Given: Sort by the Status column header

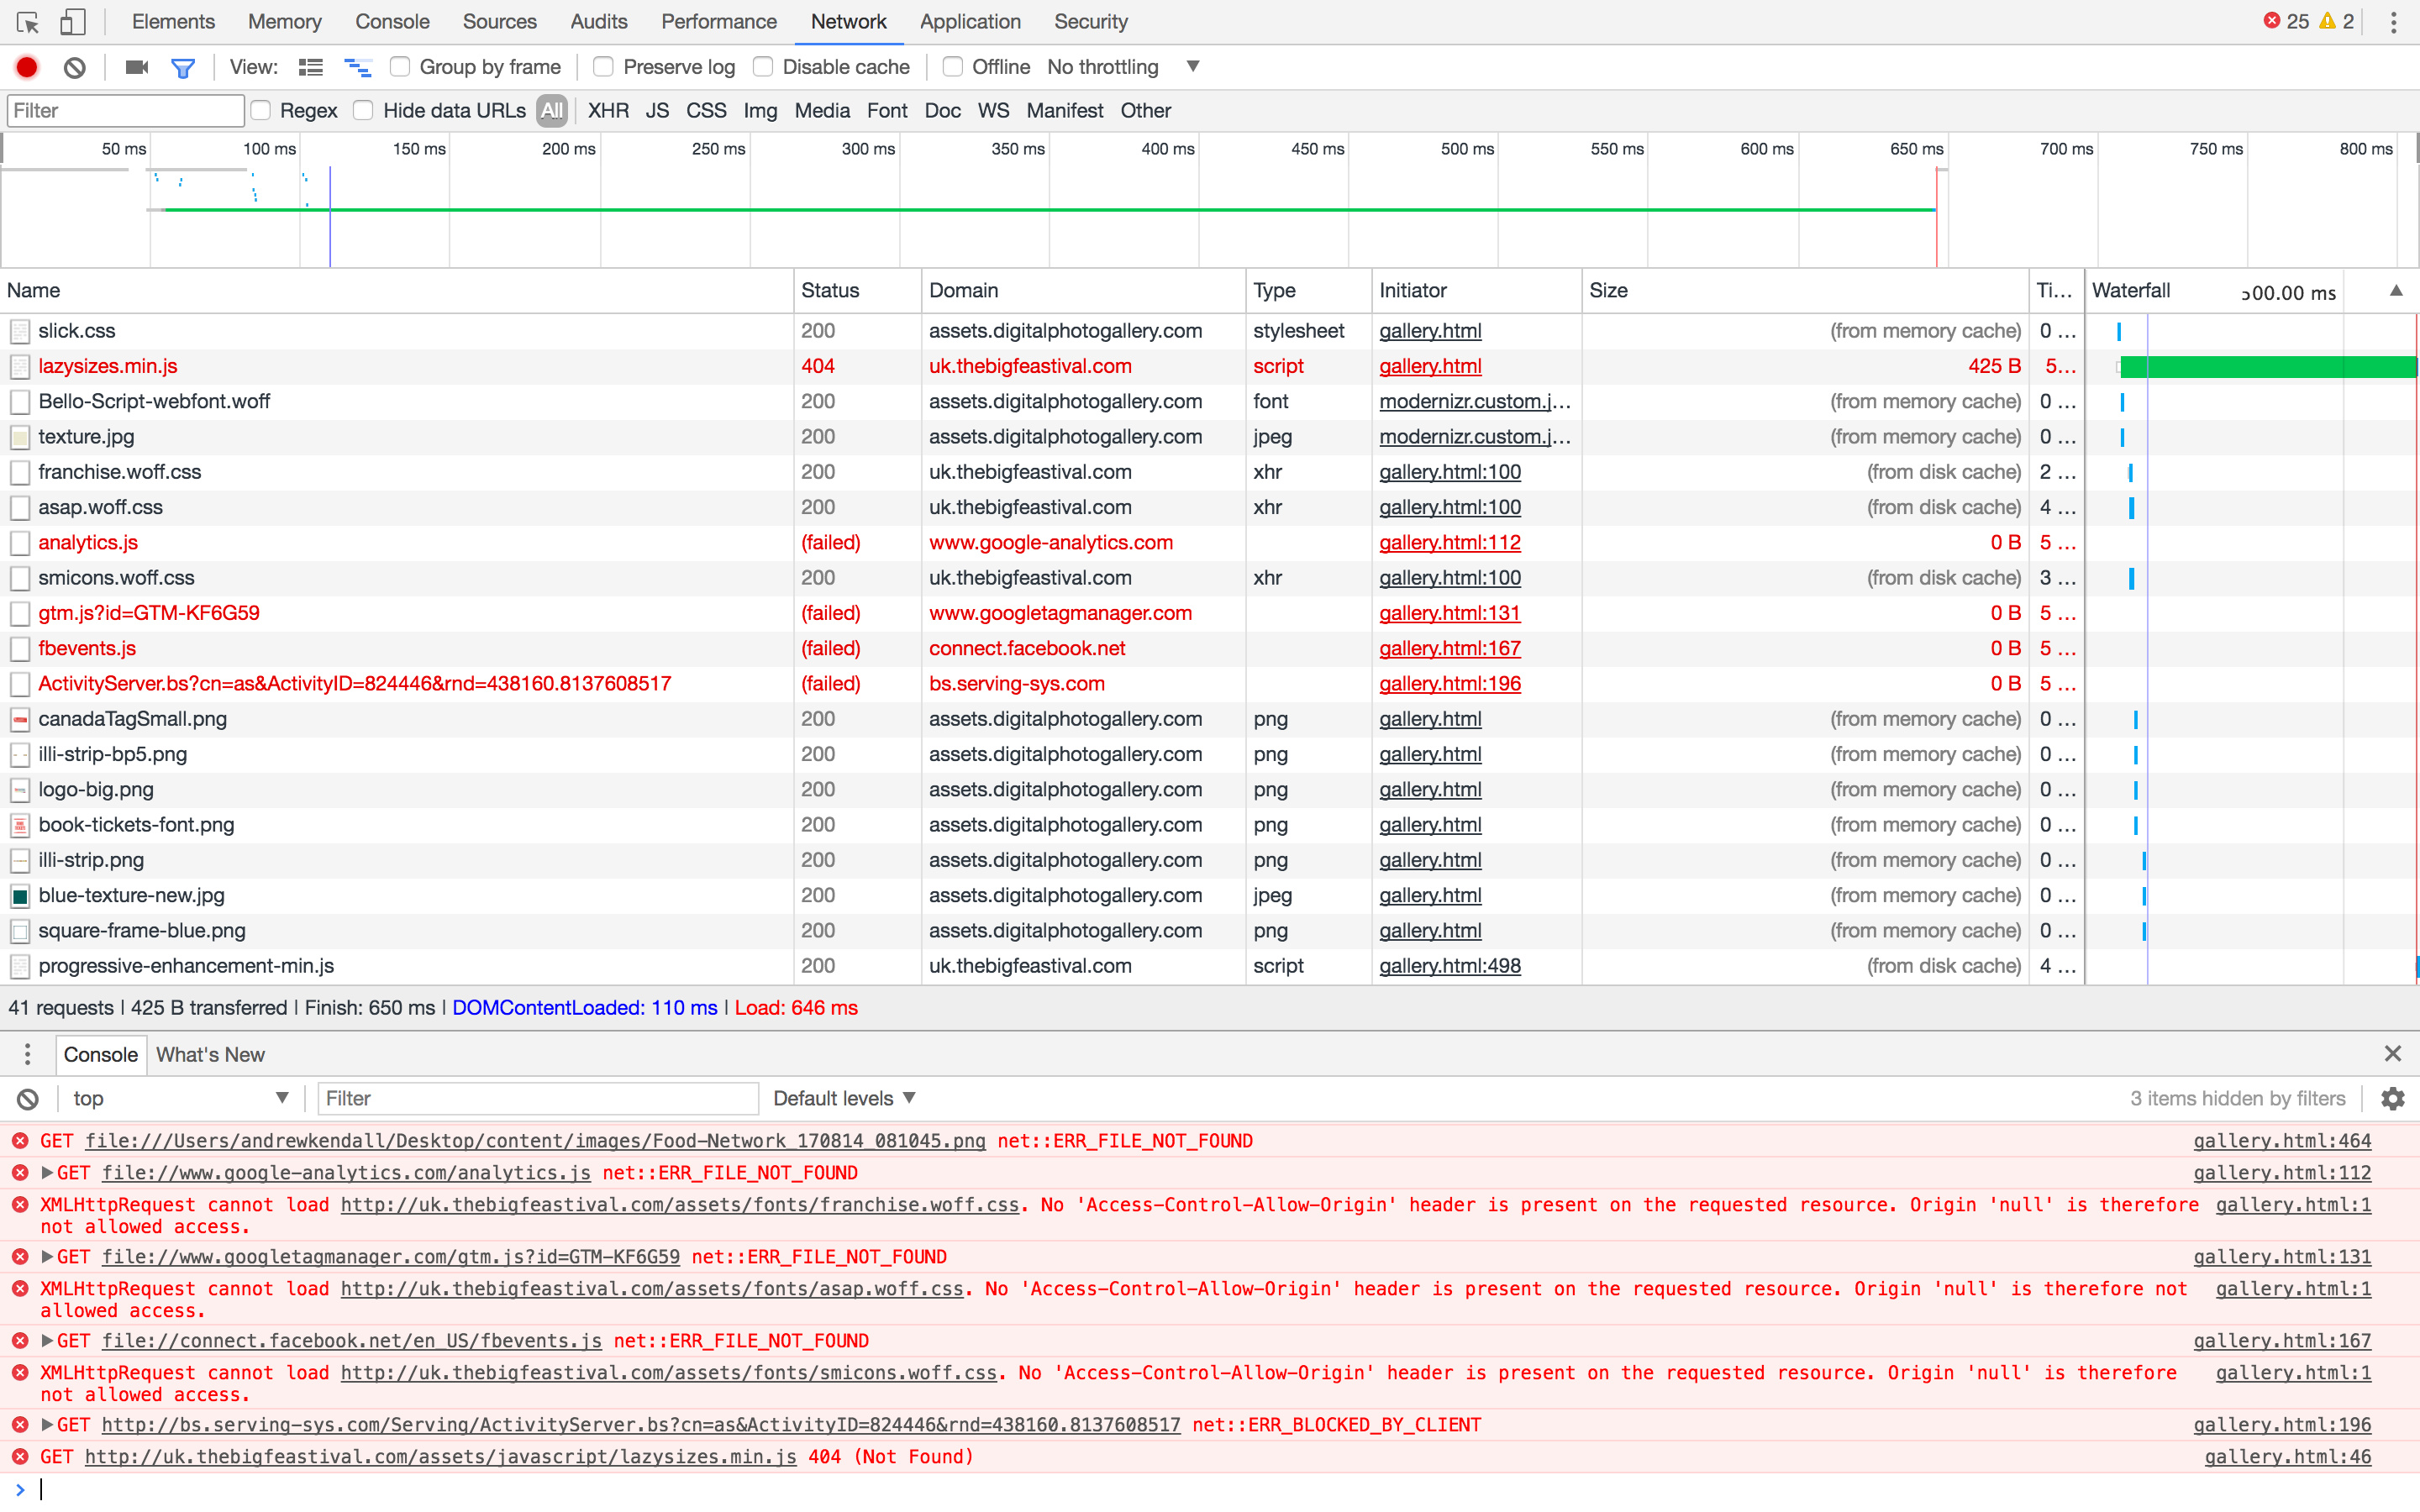Looking at the screenshot, I should 857,290.
